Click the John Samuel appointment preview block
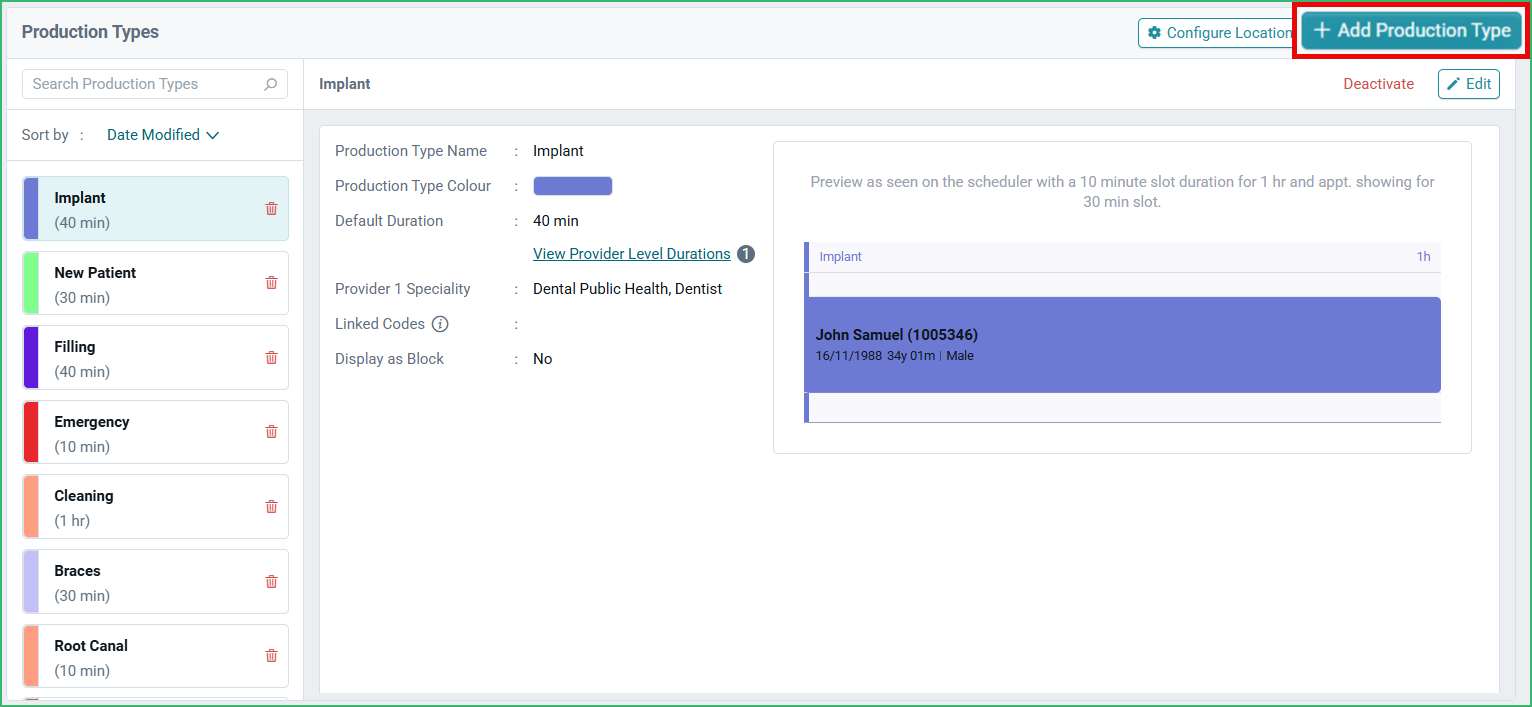 pyautogui.click(x=1122, y=345)
